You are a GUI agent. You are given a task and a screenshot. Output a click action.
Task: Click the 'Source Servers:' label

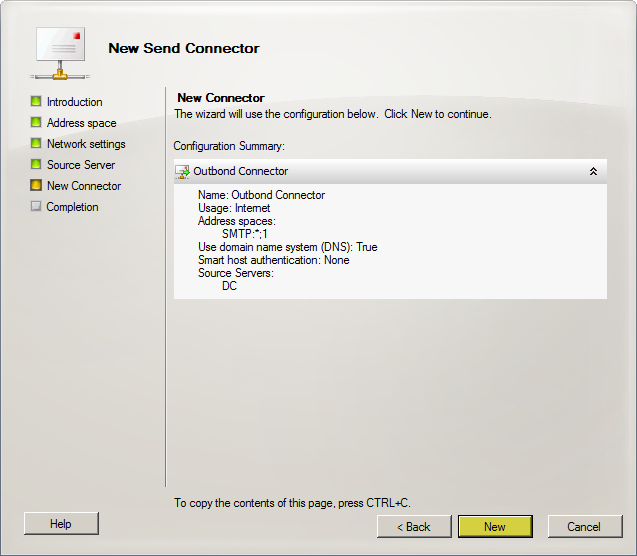pyautogui.click(x=236, y=273)
